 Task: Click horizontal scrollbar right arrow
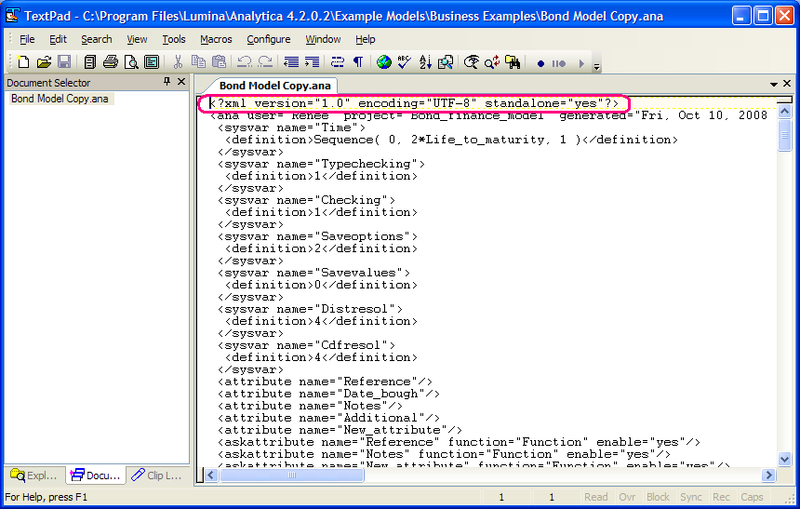768,475
